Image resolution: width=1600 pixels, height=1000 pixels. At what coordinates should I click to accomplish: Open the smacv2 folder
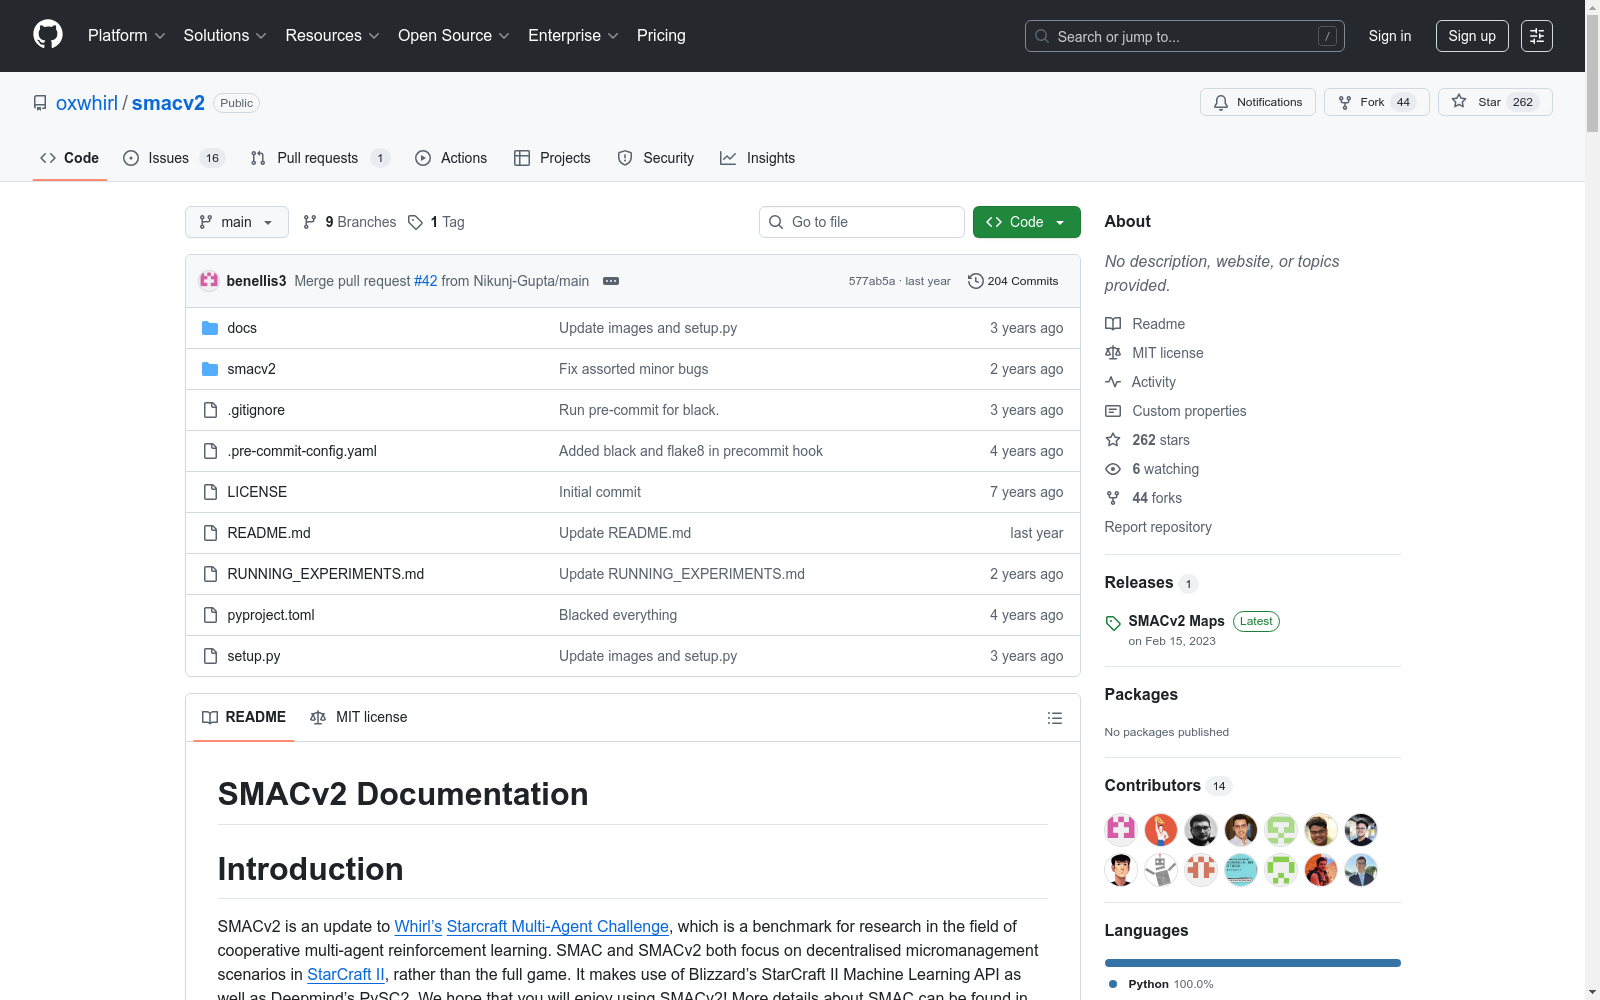click(x=251, y=369)
